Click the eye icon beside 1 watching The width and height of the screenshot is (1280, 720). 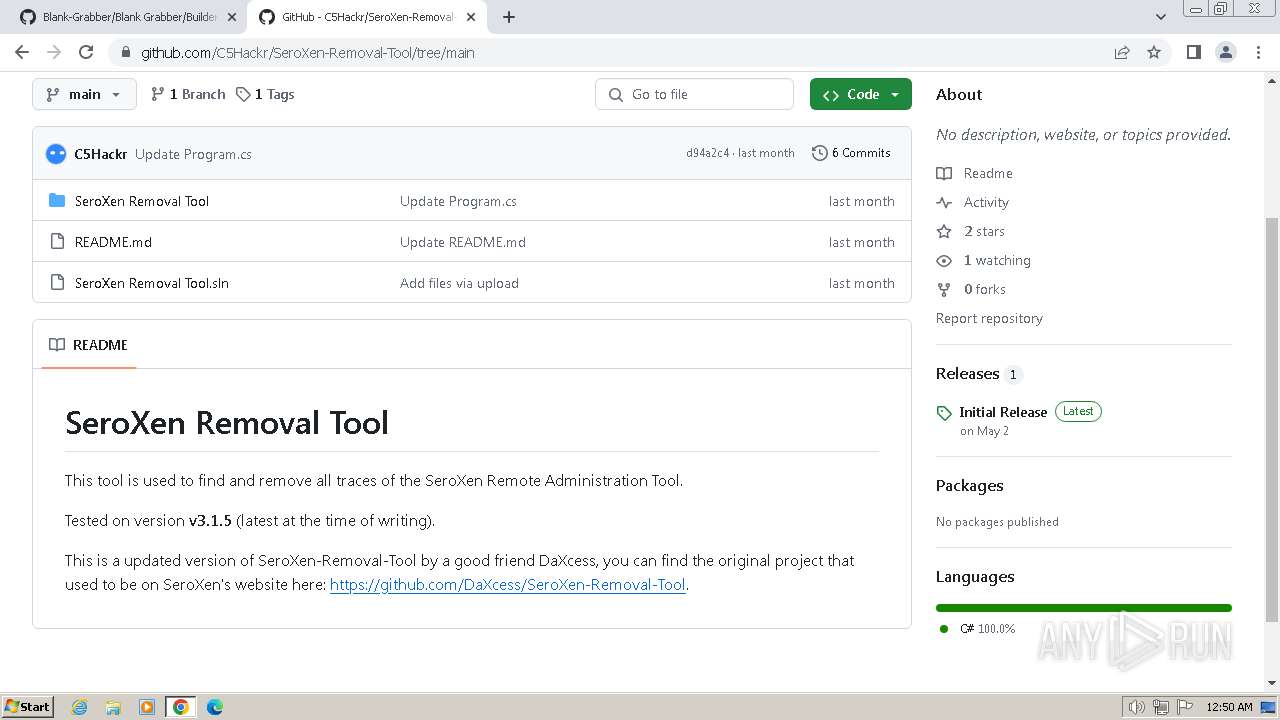point(944,260)
